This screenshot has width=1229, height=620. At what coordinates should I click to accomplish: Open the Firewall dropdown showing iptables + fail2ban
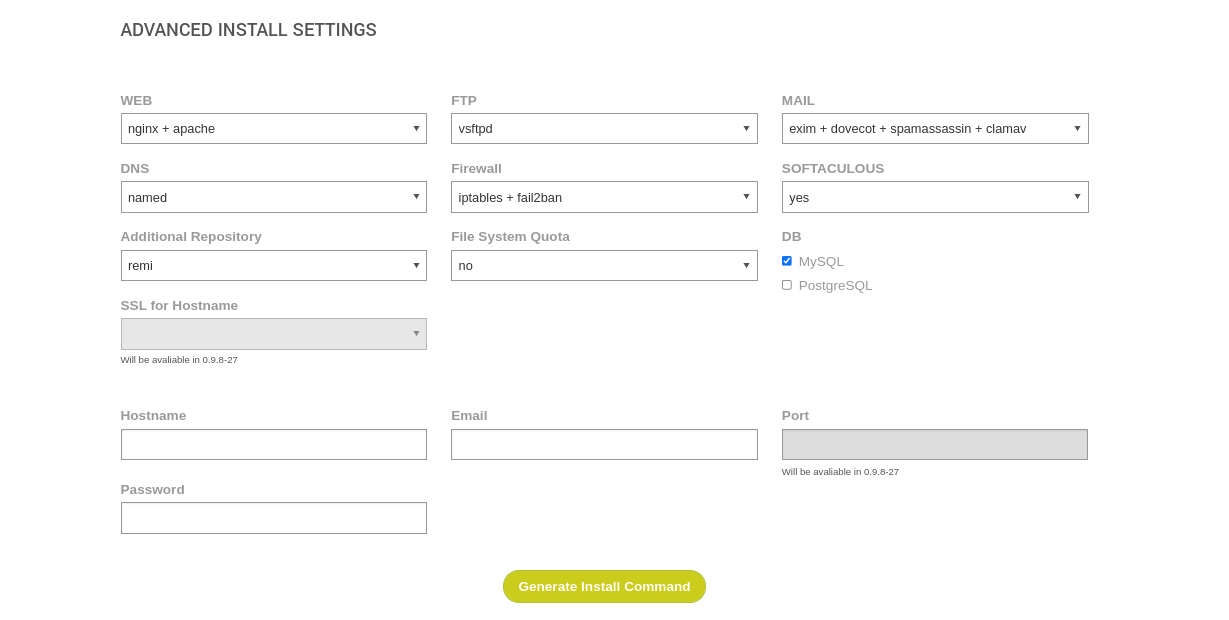pyautogui.click(x=604, y=197)
